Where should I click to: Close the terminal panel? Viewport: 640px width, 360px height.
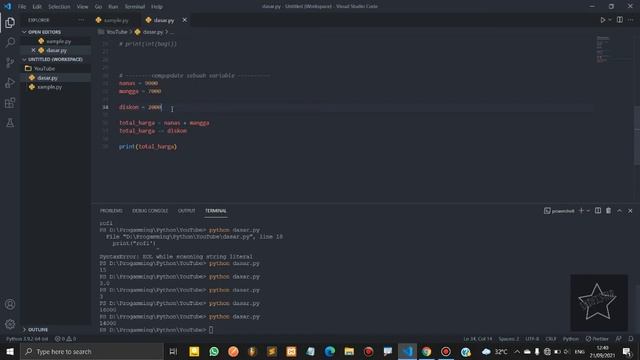(x=630, y=211)
